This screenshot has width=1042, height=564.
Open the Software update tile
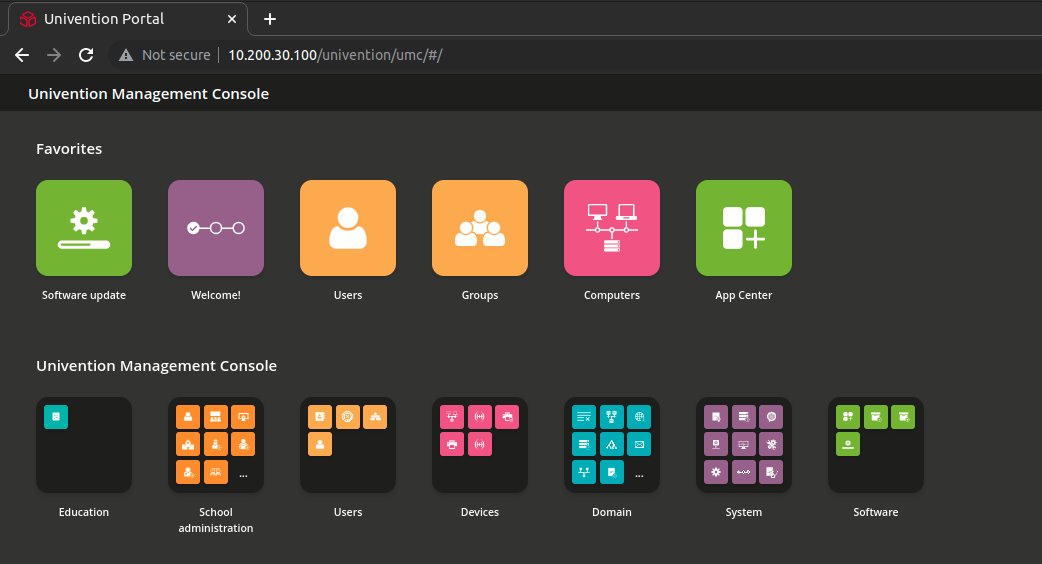(84, 228)
